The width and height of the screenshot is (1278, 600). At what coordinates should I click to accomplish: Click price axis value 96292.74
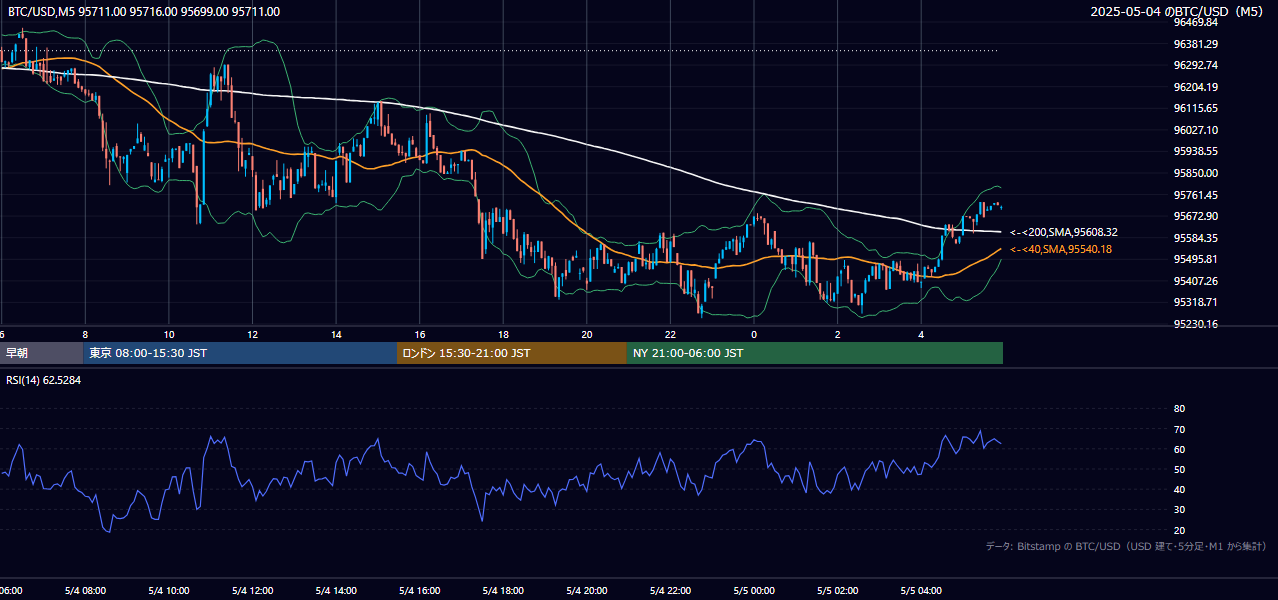1196,65
